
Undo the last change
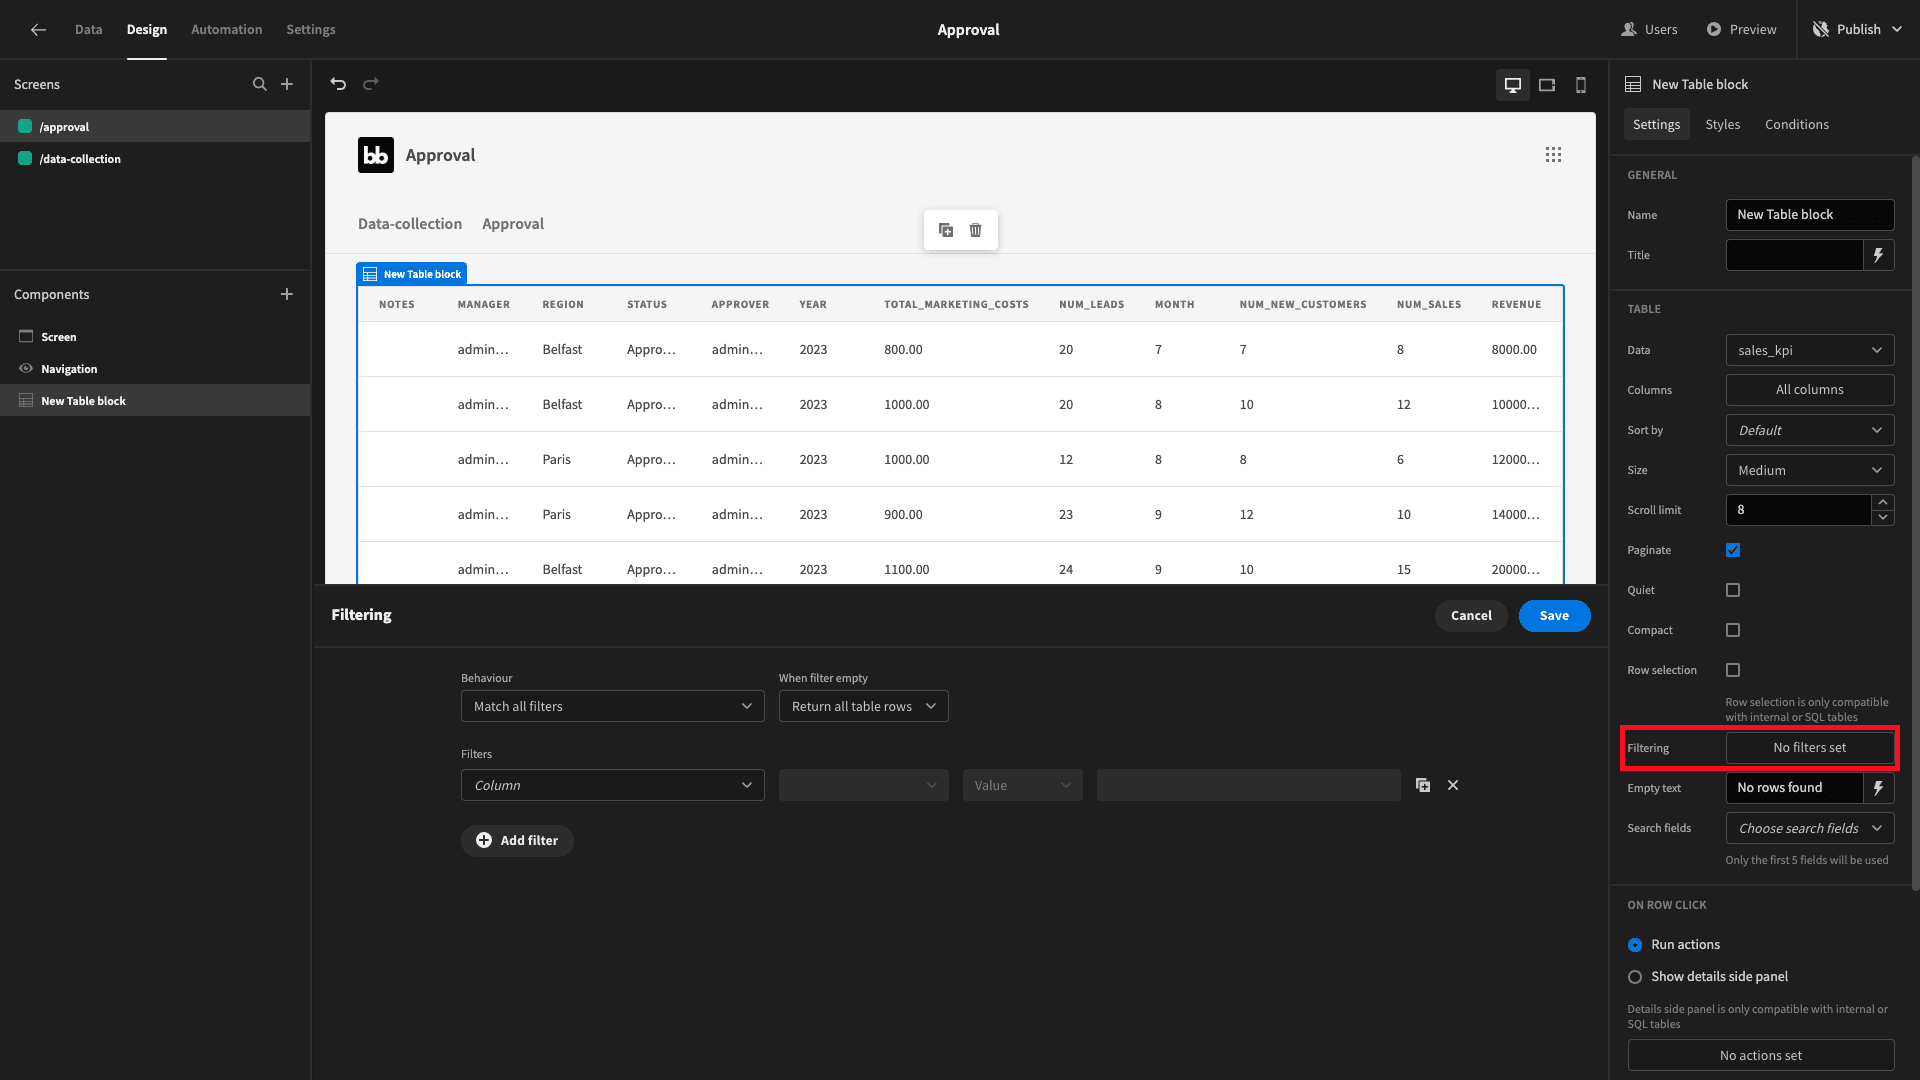click(x=338, y=84)
